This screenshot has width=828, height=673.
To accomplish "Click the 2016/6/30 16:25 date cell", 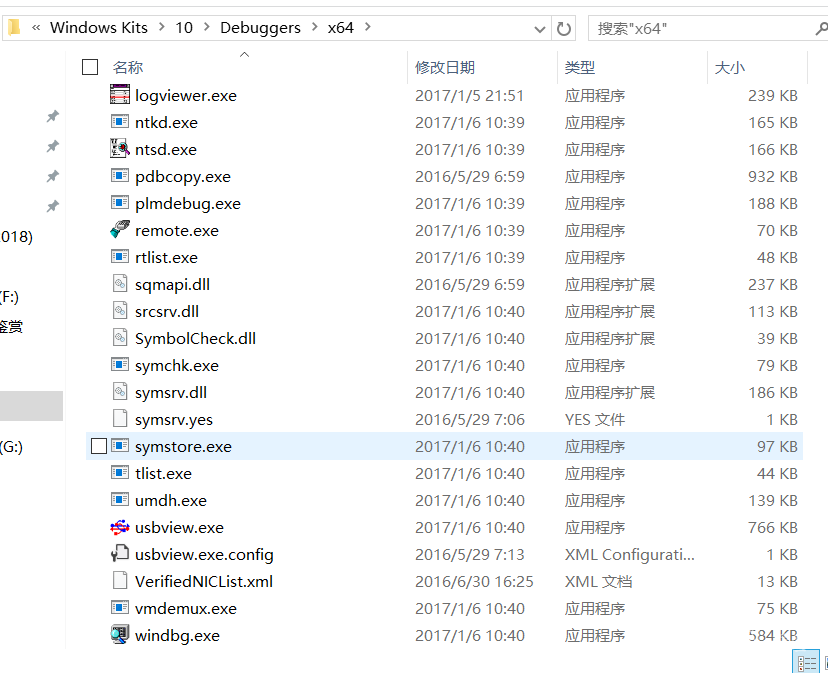I will coord(474,581).
